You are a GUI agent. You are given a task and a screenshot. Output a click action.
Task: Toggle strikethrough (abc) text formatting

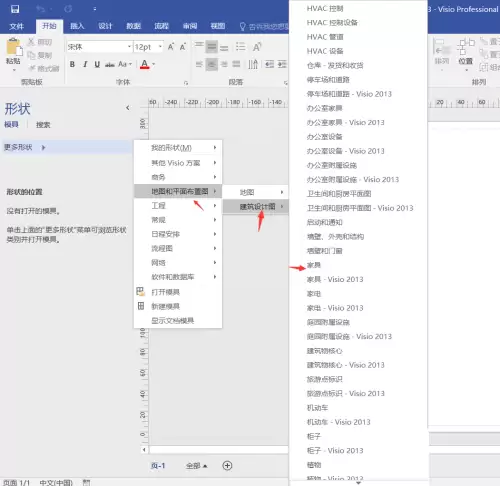point(110,64)
